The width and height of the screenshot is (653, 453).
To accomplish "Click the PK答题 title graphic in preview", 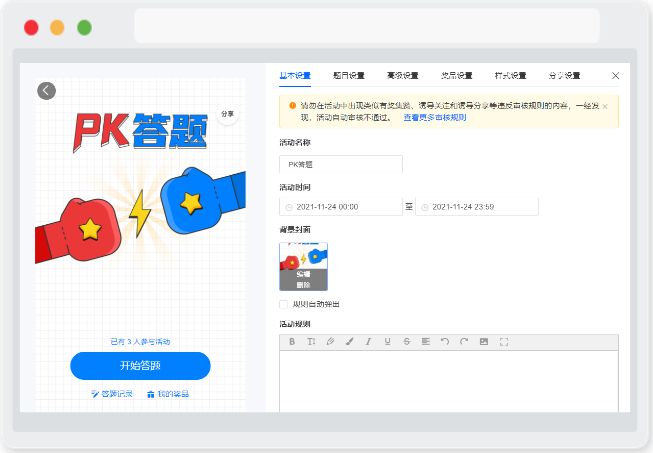I will coord(140,132).
